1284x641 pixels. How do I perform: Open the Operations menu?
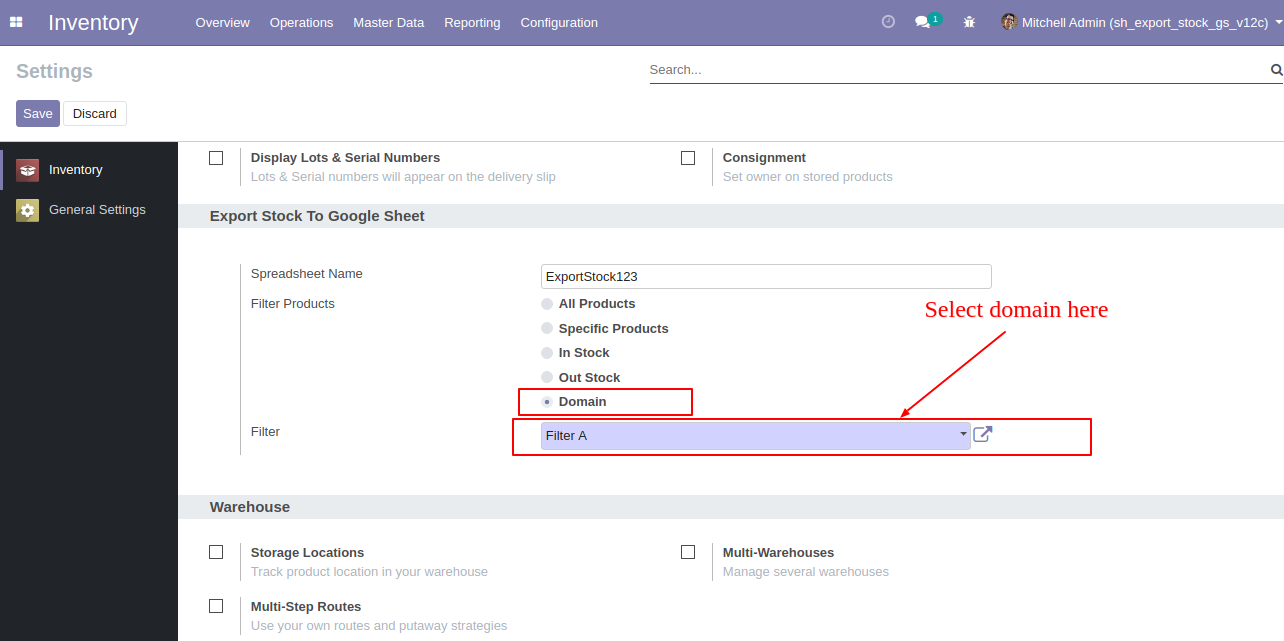click(x=301, y=22)
